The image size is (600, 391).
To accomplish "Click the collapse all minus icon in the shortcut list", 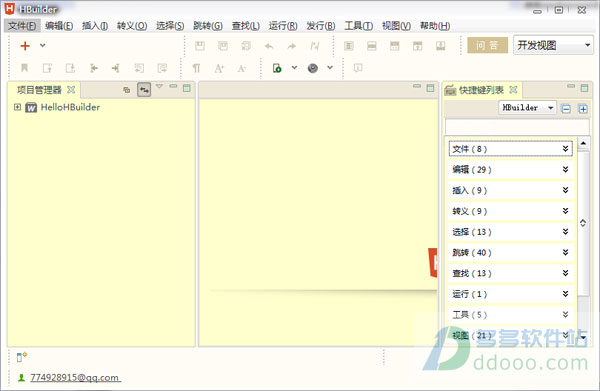I will [x=566, y=109].
